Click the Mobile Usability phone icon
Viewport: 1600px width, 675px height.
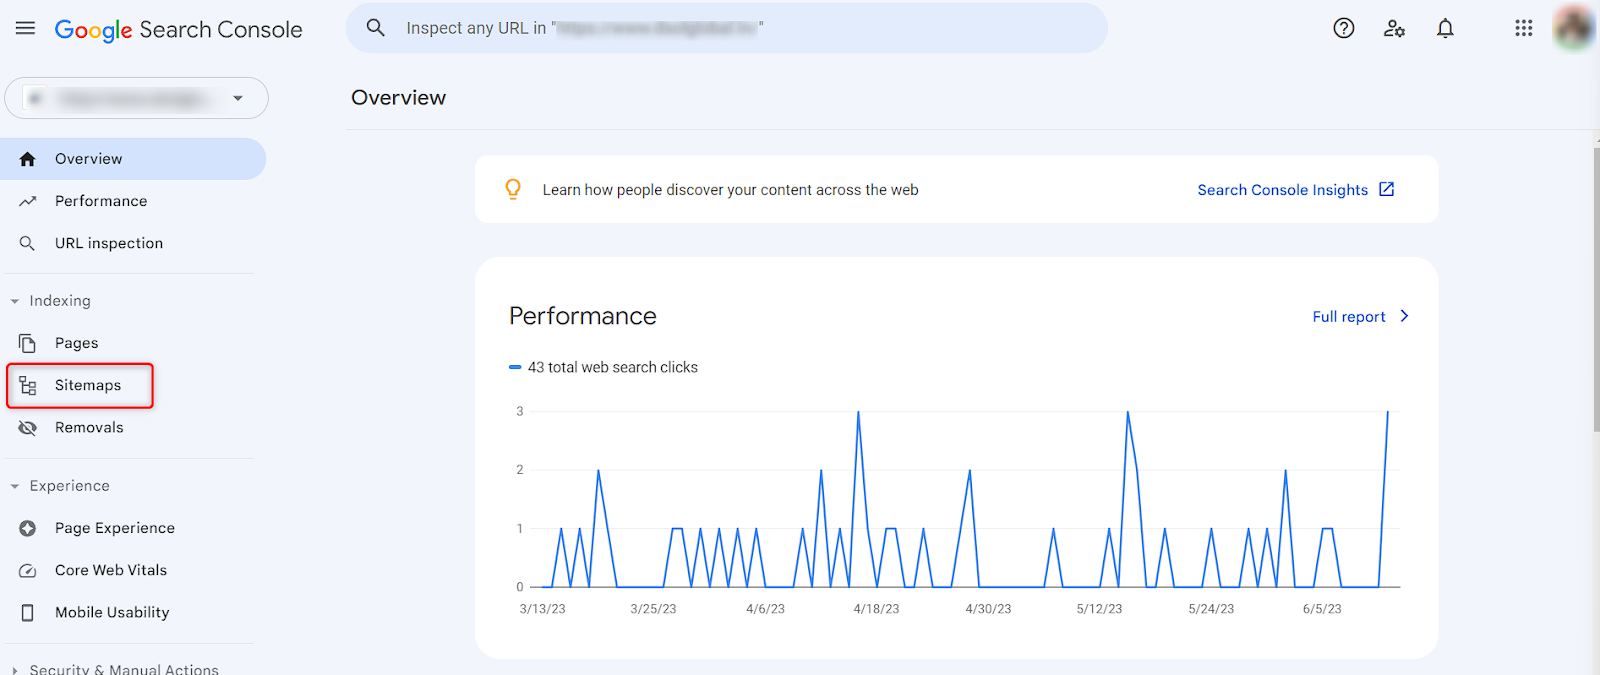coord(27,612)
